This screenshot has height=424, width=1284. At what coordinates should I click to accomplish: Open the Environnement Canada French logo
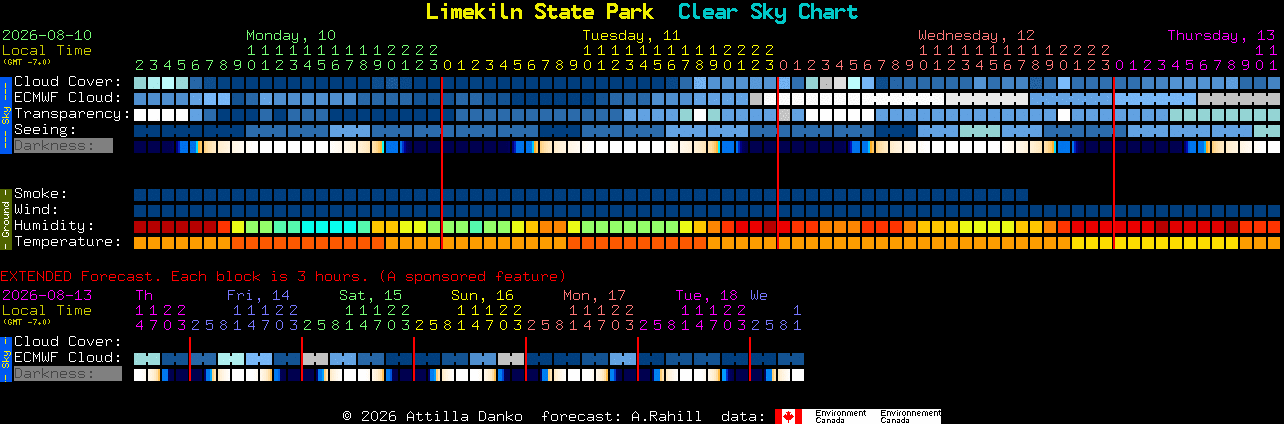[911, 416]
